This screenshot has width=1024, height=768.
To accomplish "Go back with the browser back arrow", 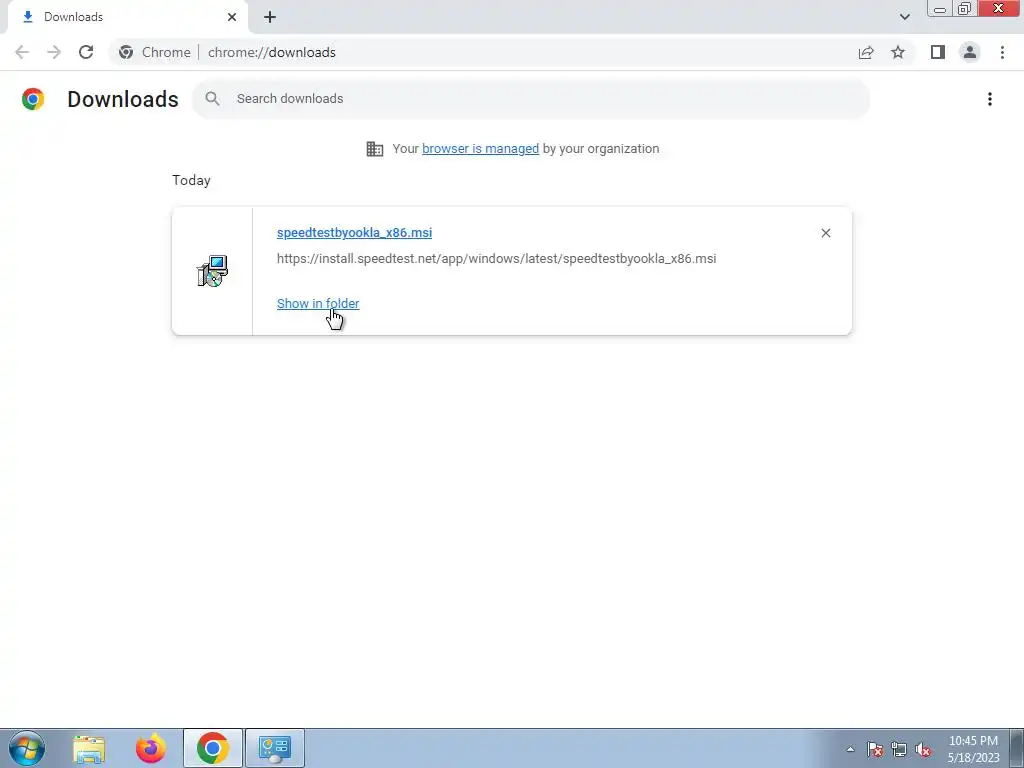I will point(22,52).
